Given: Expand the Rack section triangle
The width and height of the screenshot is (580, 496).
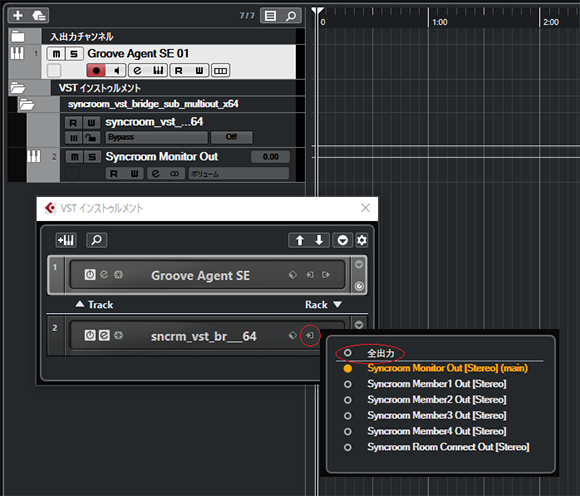Looking at the screenshot, I should click(x=337, y=304).
